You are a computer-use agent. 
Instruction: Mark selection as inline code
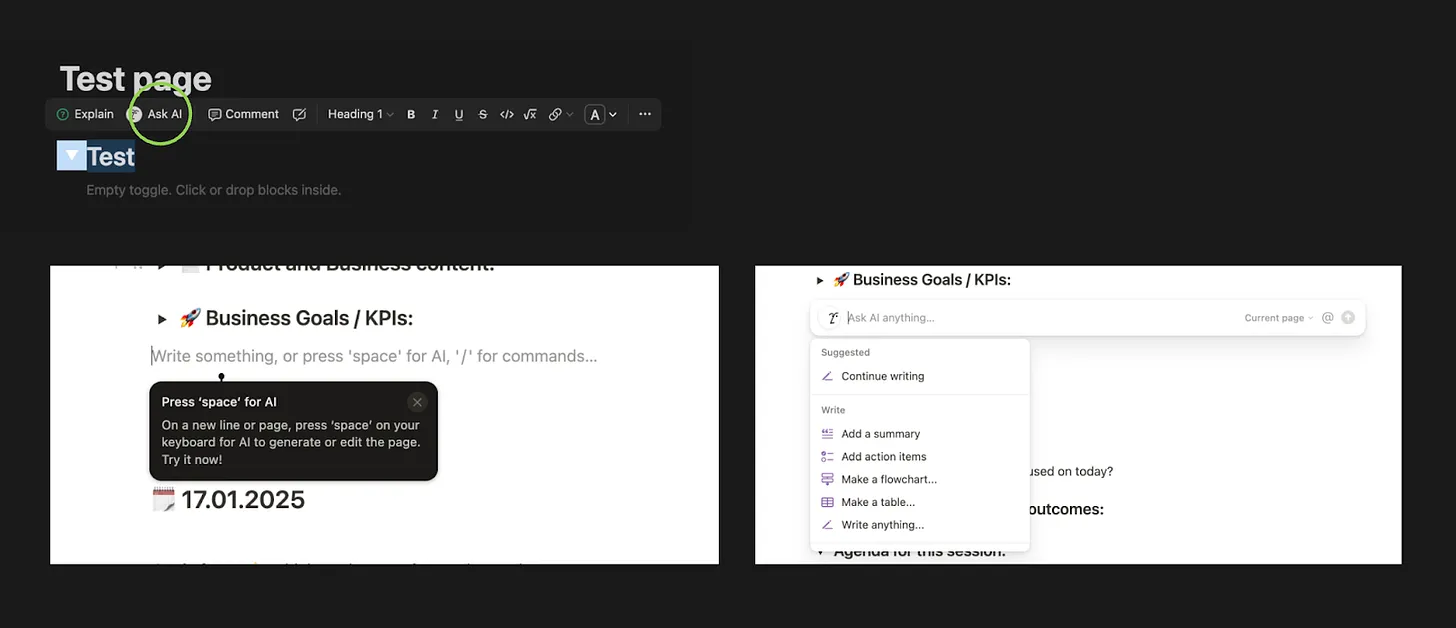[507, 115]
